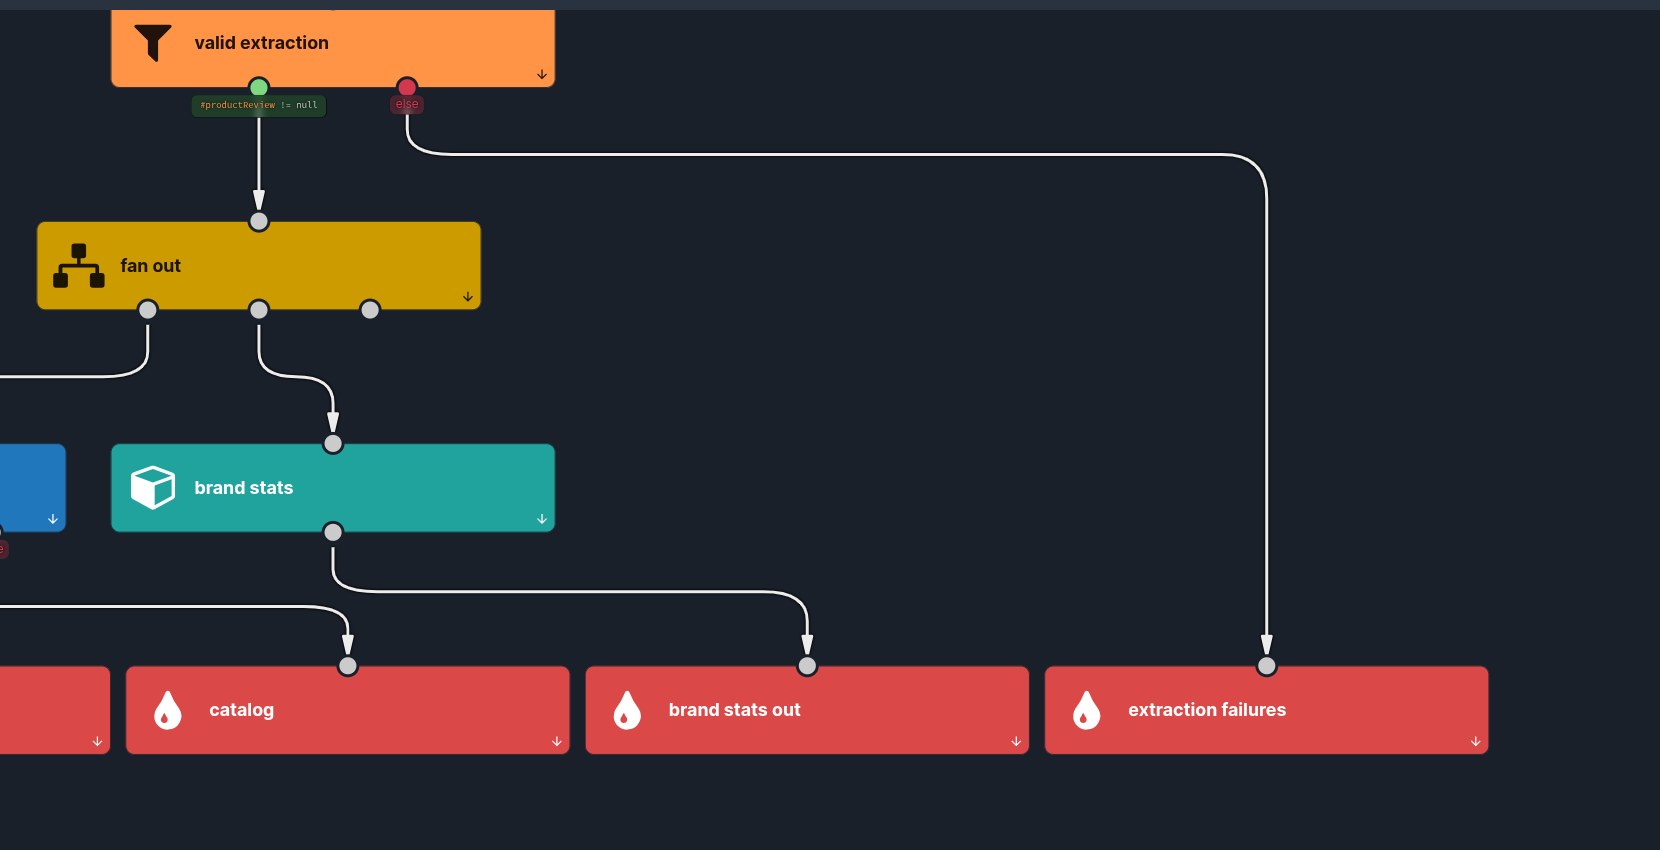This screenshot has width=1660, height=850.
Task: Click the middle output port of fan out
Action: pyautogui.click(x=259, y=310)
